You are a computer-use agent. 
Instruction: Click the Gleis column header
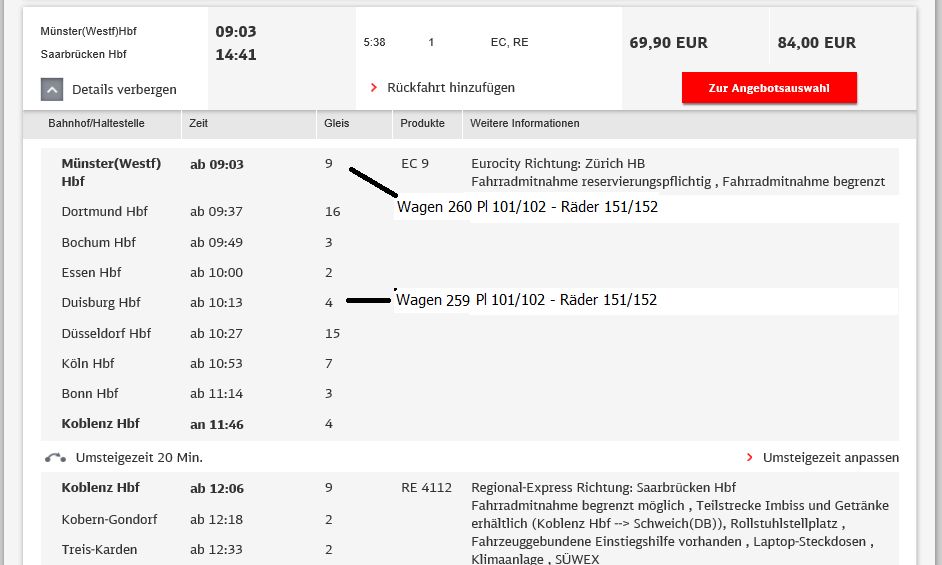[x=336, y=124]
